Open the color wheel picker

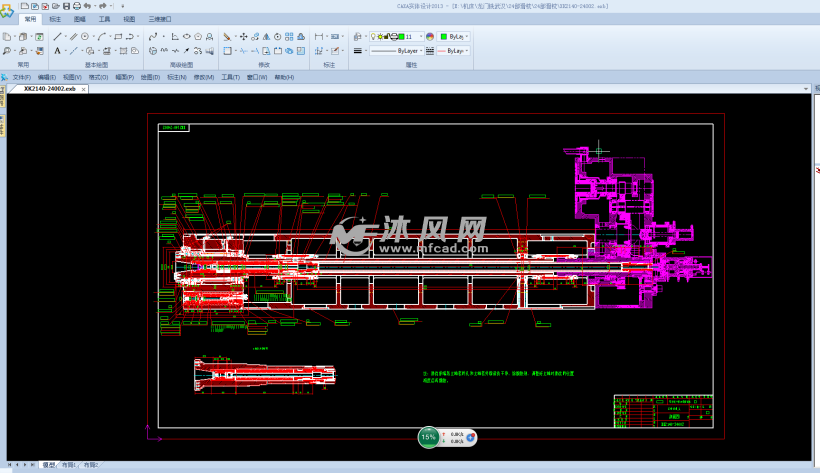430,36
